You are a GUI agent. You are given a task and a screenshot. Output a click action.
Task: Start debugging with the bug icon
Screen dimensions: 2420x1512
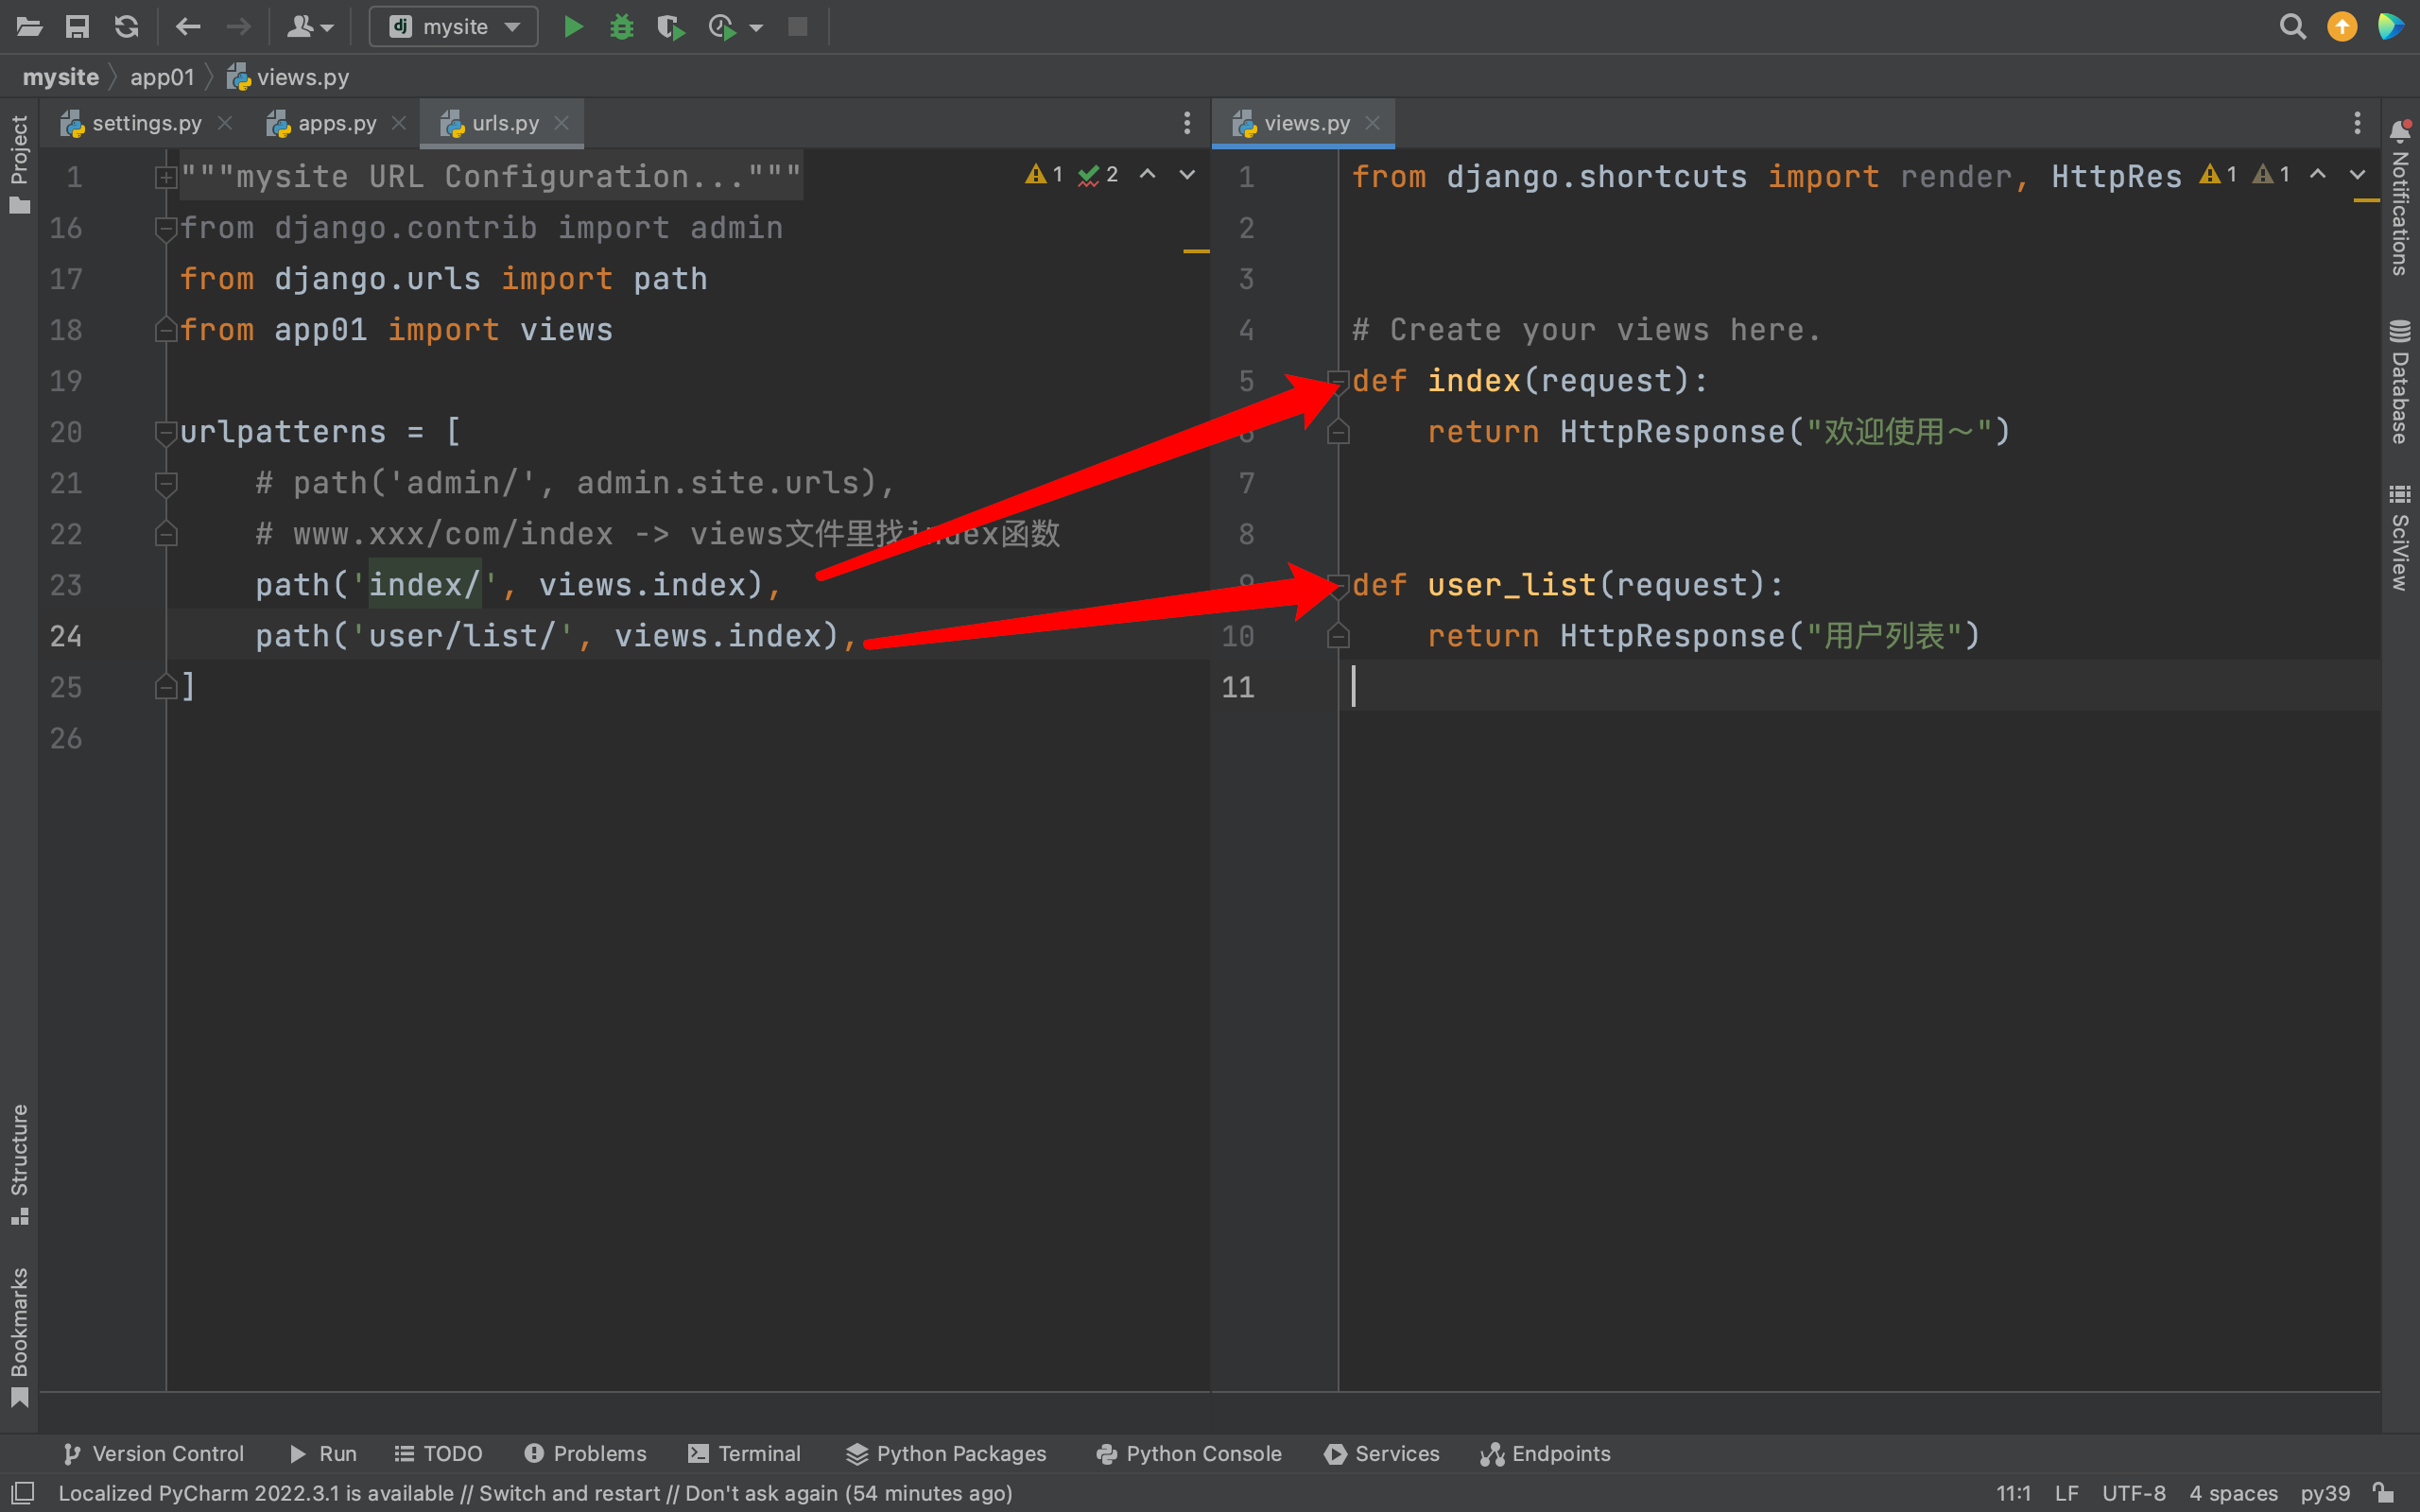pyautogui.click(x=621, y=27)
